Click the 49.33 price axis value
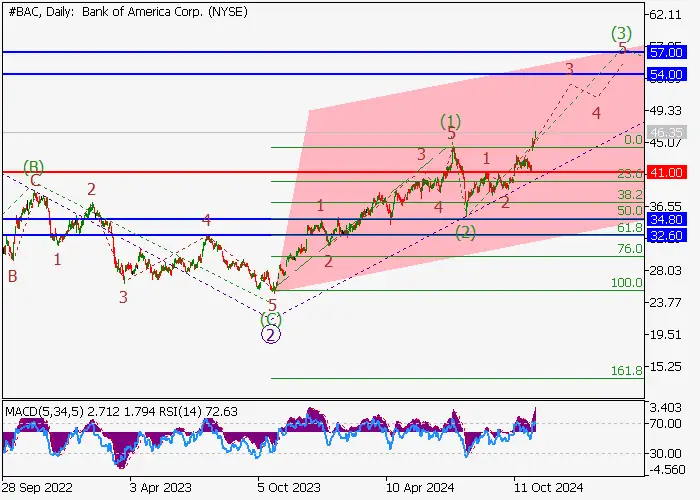The image size is (700, 500). (666, 111)
